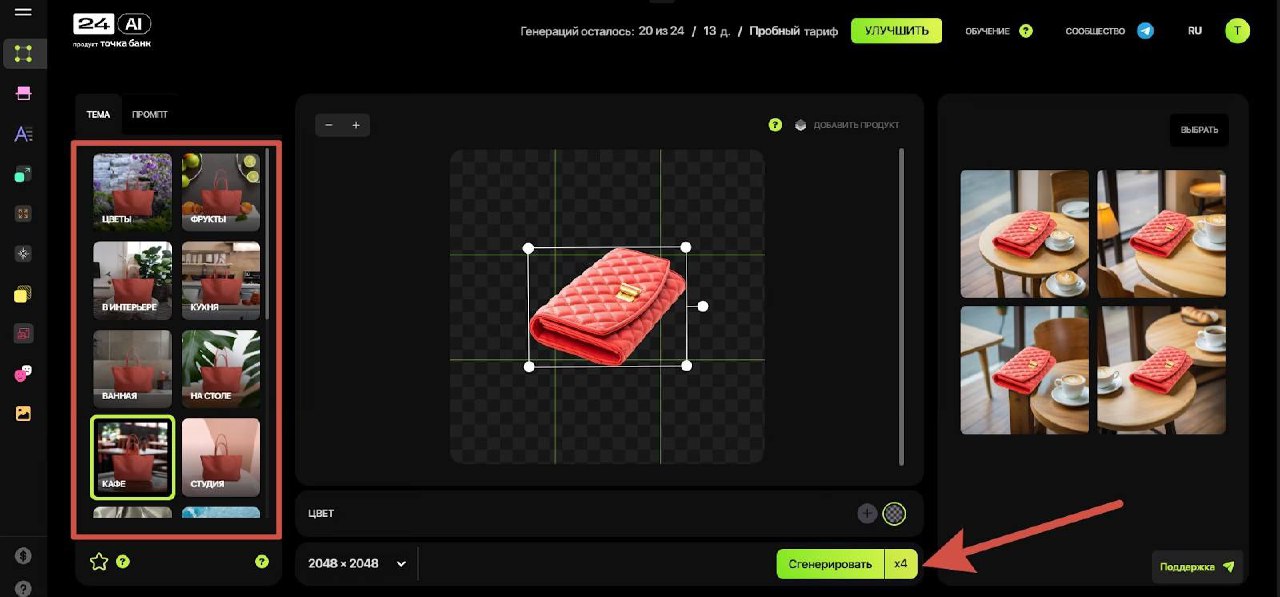Switch to the ПРОМПТ tab
This screenshot has height=597, width=1280.
(x=150, y=115)
